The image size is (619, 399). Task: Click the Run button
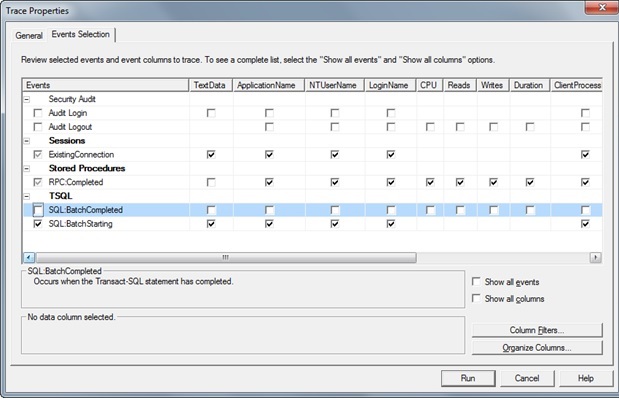tap(468, 378)
